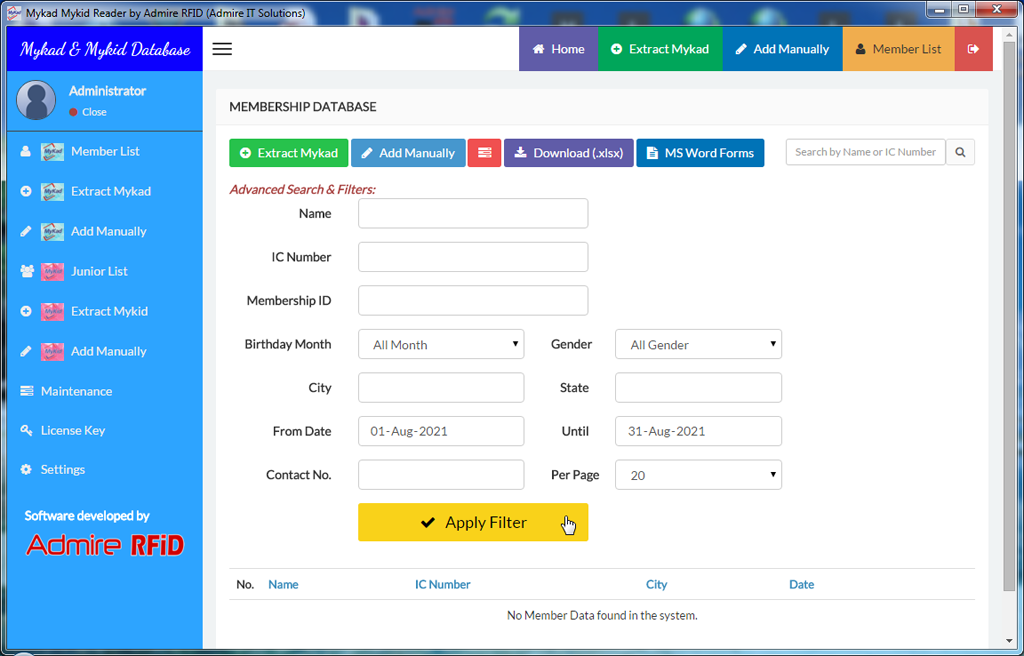Open Settings from the sidebar
1024x656 pixels.
point(62,469)
